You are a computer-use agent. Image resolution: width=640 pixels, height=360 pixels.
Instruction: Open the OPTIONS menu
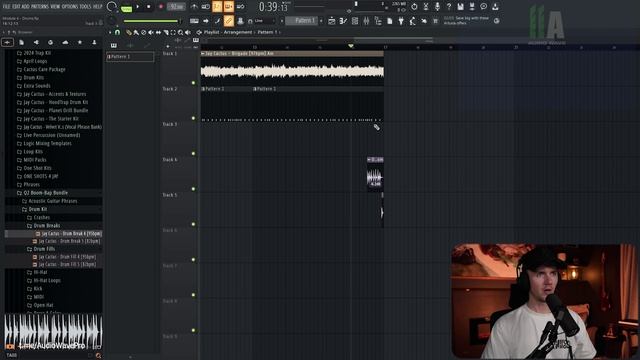[x=70, y=7]
